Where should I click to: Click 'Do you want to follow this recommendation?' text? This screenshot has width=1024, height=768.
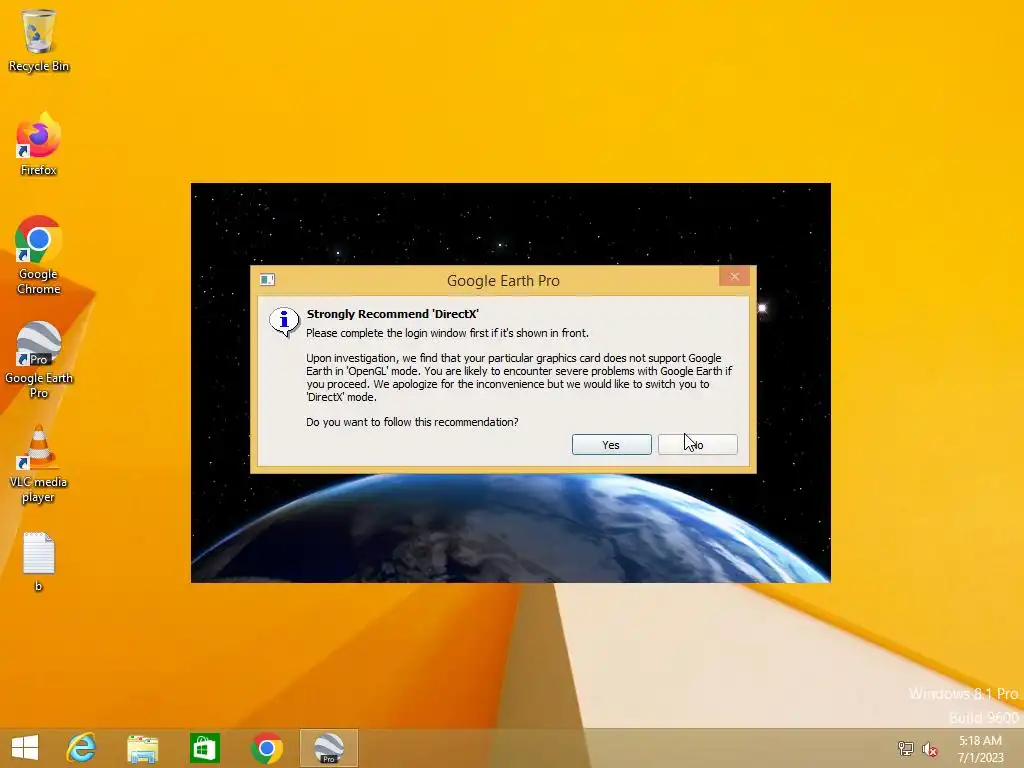click(x=412, y=423)
